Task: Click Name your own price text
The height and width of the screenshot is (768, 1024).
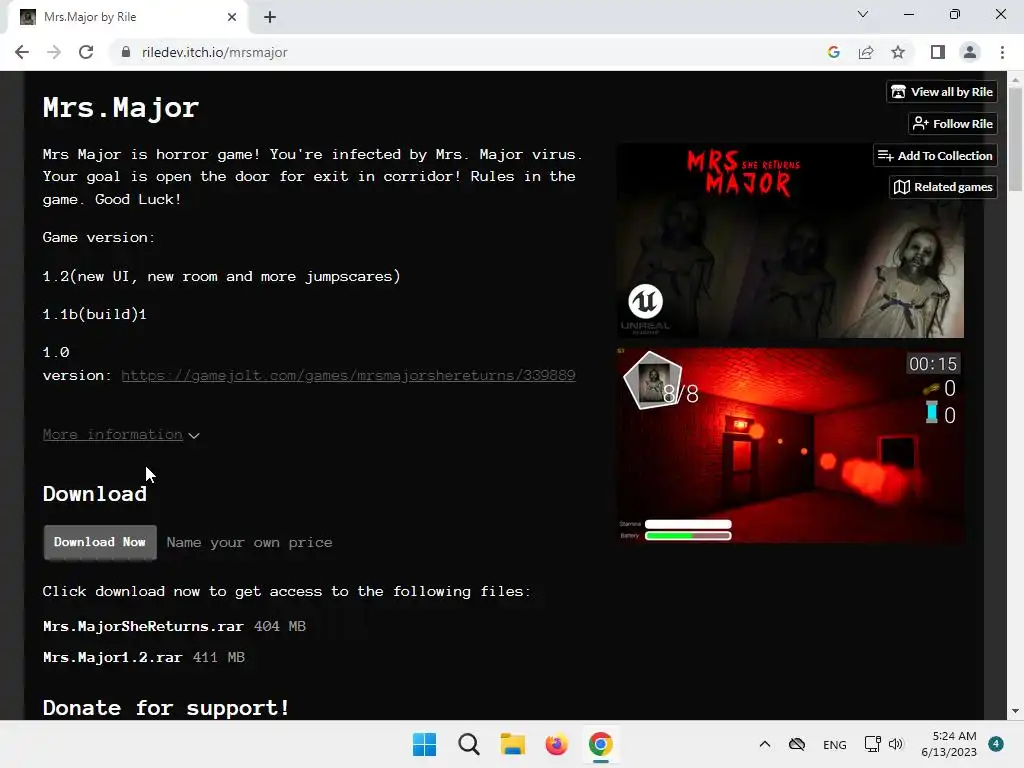Action: coord(249,543)
